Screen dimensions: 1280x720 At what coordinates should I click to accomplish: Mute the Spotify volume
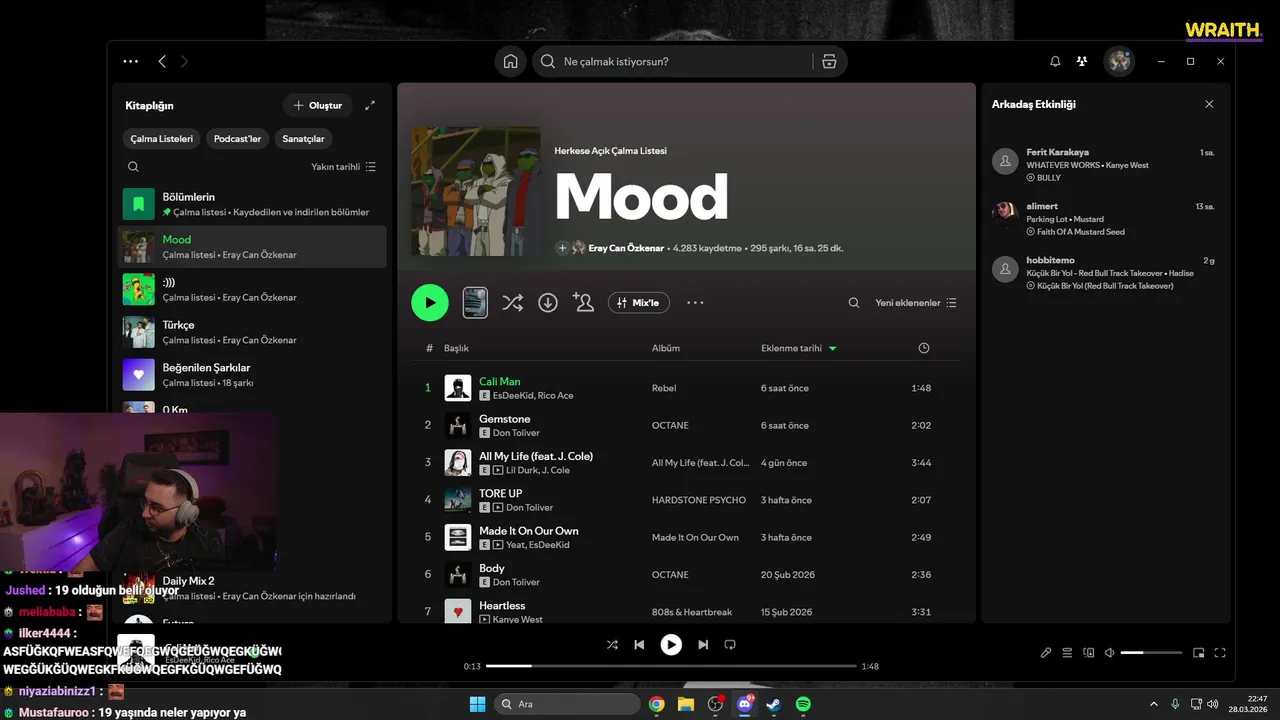coord(1109,653)
